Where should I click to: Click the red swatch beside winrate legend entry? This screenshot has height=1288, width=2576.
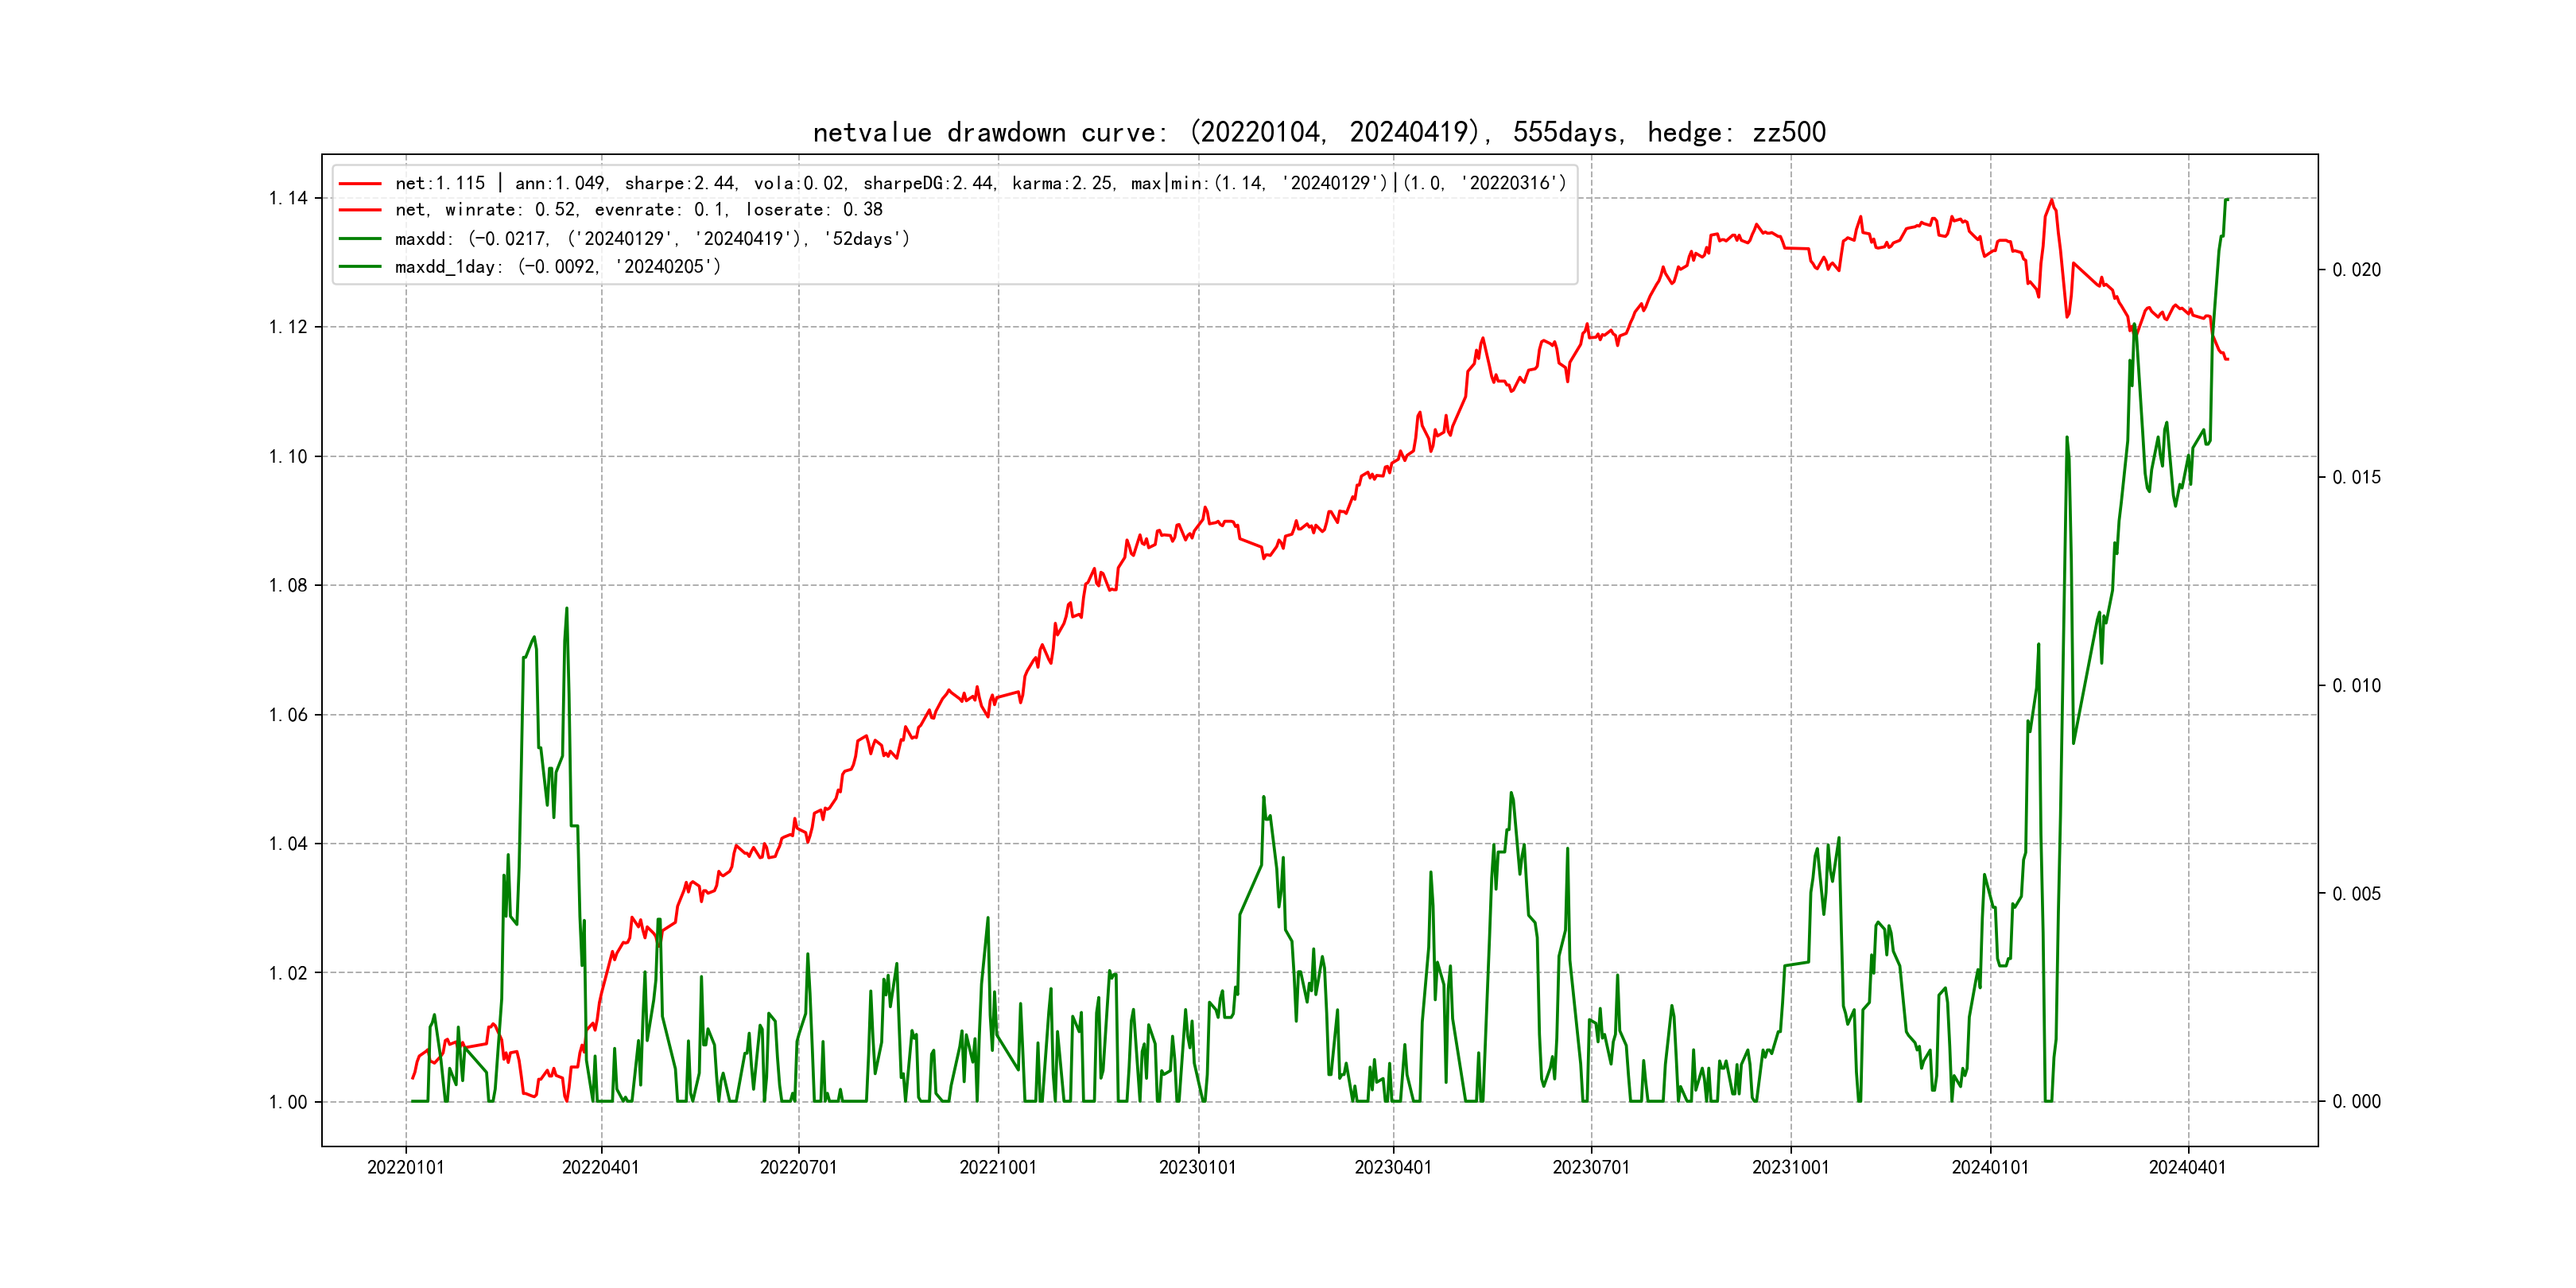(360, 210)
